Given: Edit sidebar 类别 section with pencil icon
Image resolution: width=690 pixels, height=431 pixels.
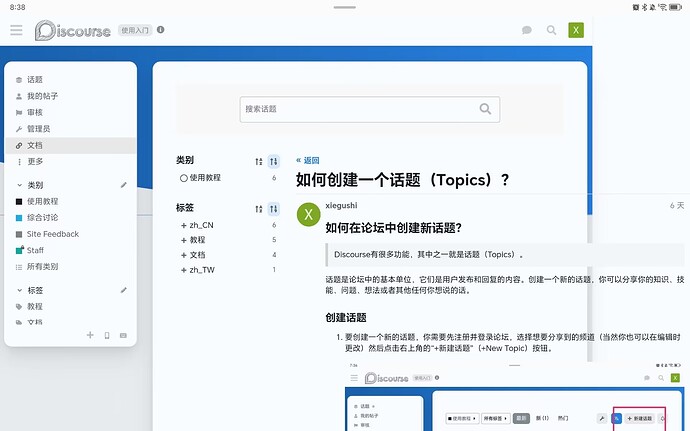Looking at the screenshot, I should [124, 185].
